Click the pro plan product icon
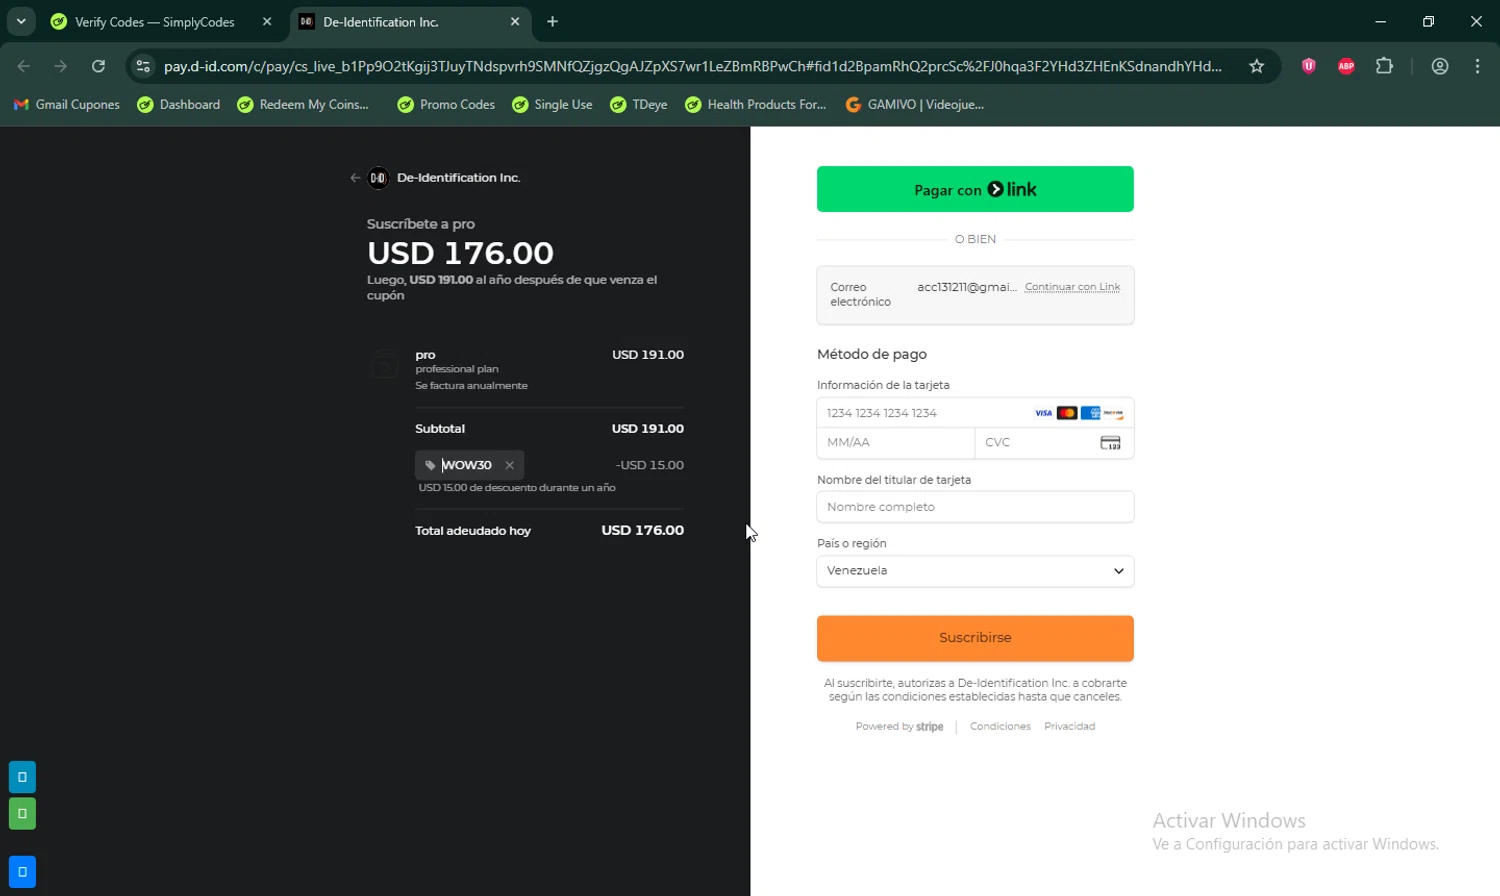This screenshot has width=1500, height=896. click(x=385, y=364)
